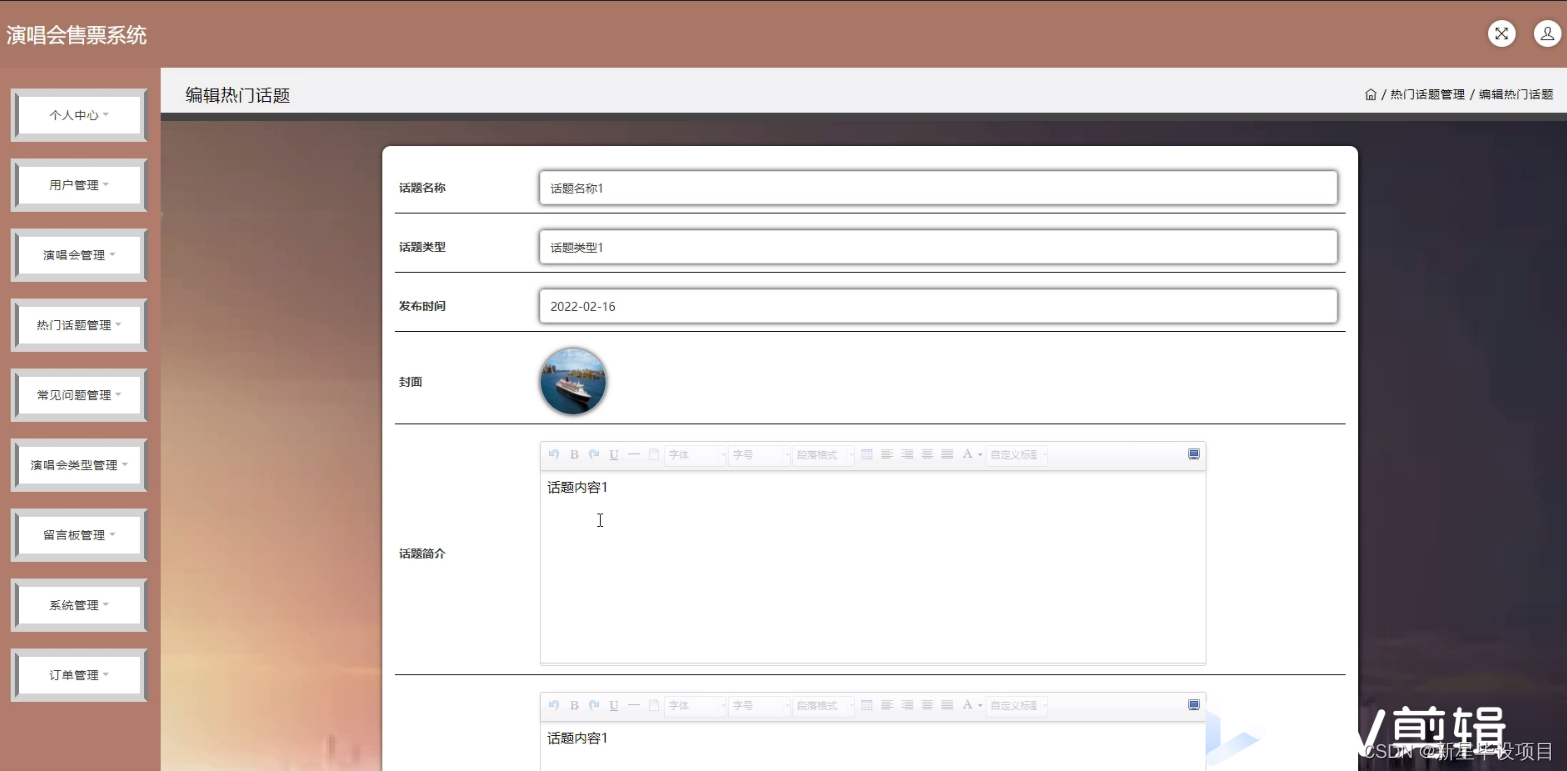1567x771 pixels.
Task: Align text right in 话题简介 editor
Action: pos(907,454)
